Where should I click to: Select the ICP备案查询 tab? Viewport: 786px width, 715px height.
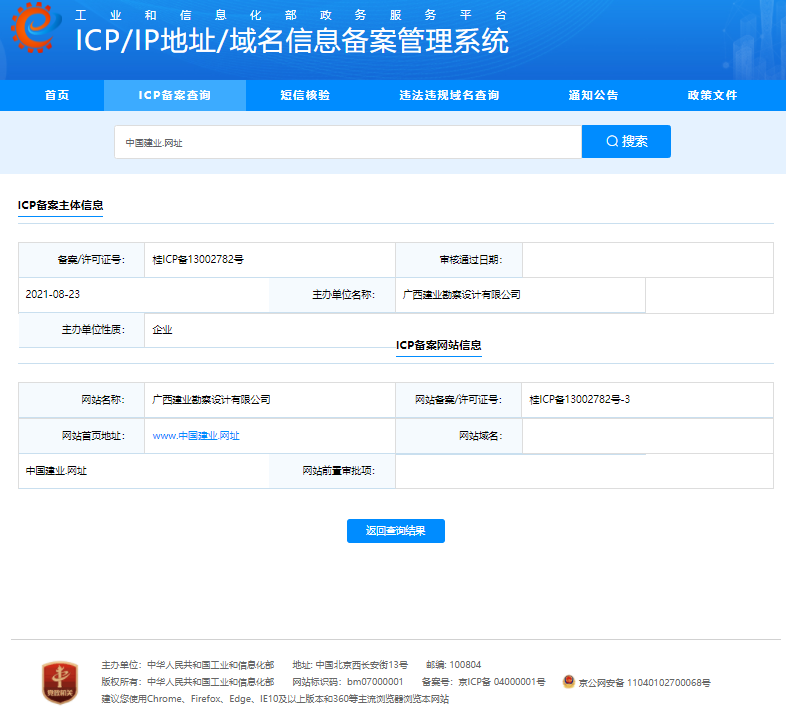click(174, 95)
